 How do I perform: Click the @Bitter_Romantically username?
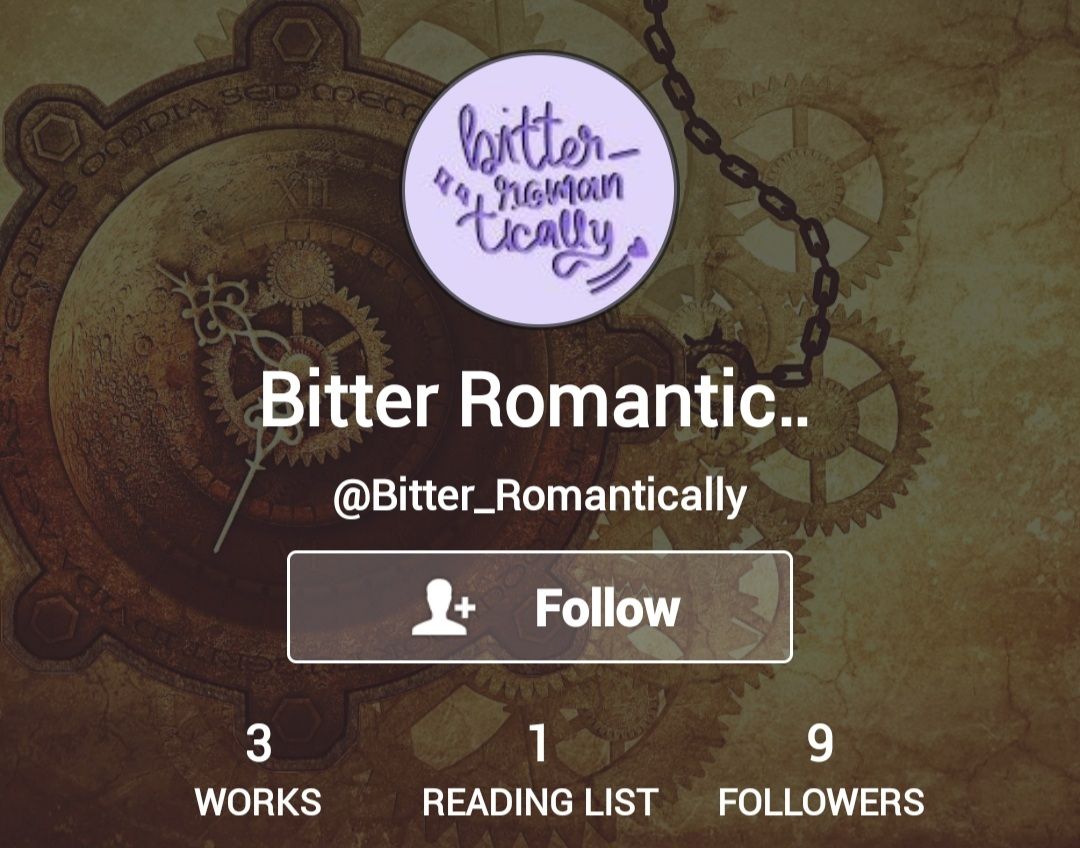tap(540, 495)
